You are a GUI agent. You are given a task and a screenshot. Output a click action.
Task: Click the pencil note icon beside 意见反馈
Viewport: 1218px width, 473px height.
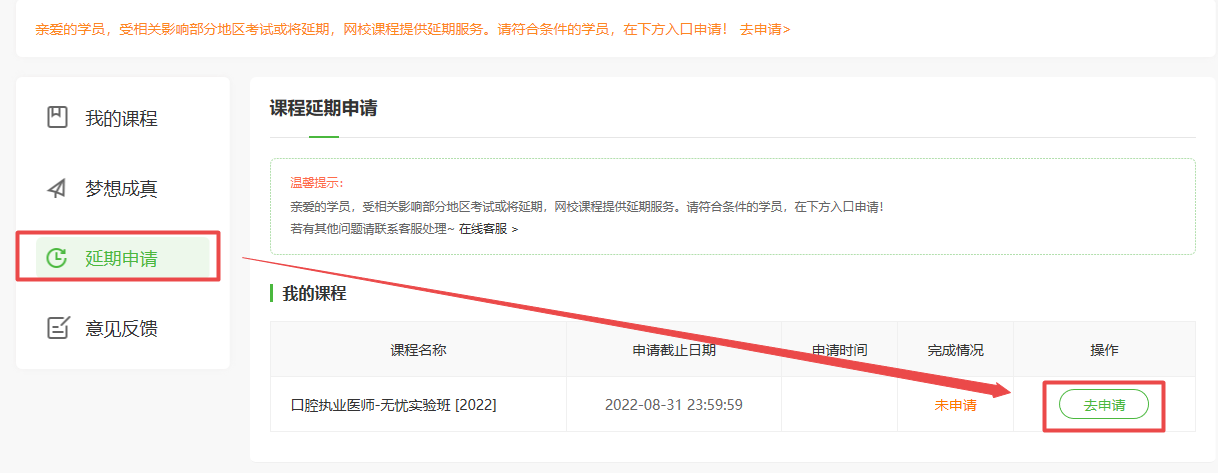click(58, 328)
